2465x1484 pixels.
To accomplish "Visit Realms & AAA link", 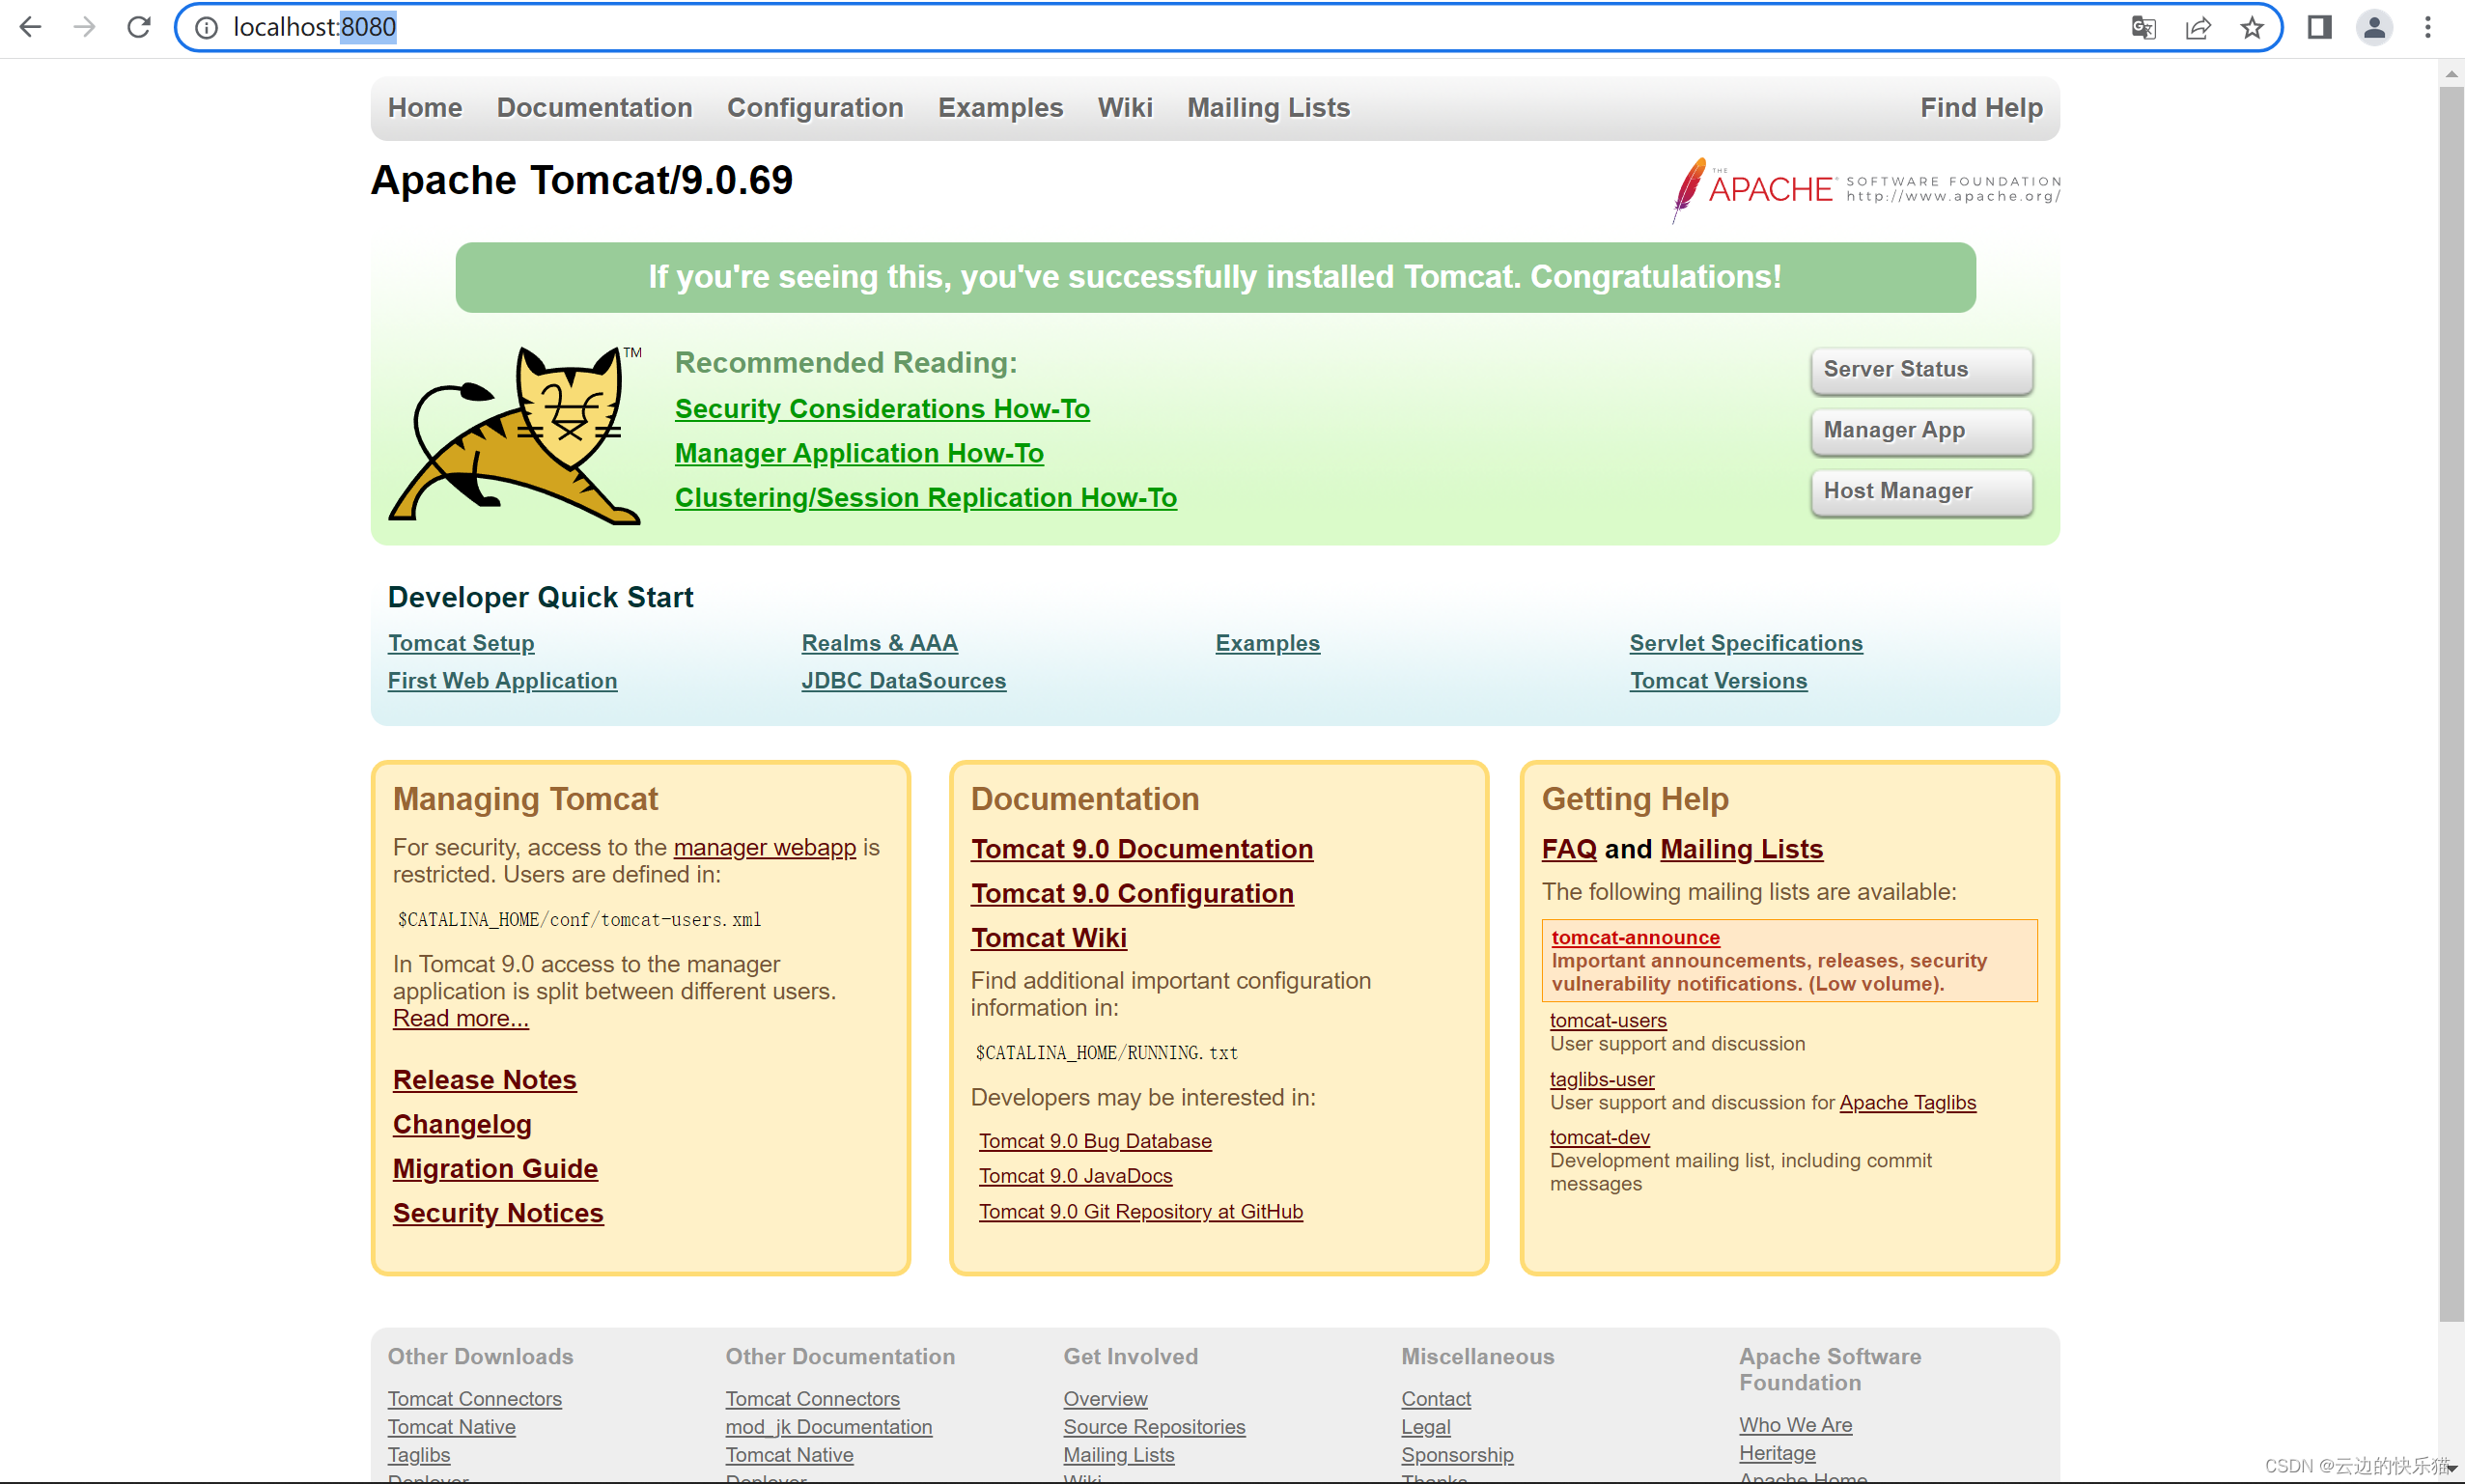I will (879, 643).
